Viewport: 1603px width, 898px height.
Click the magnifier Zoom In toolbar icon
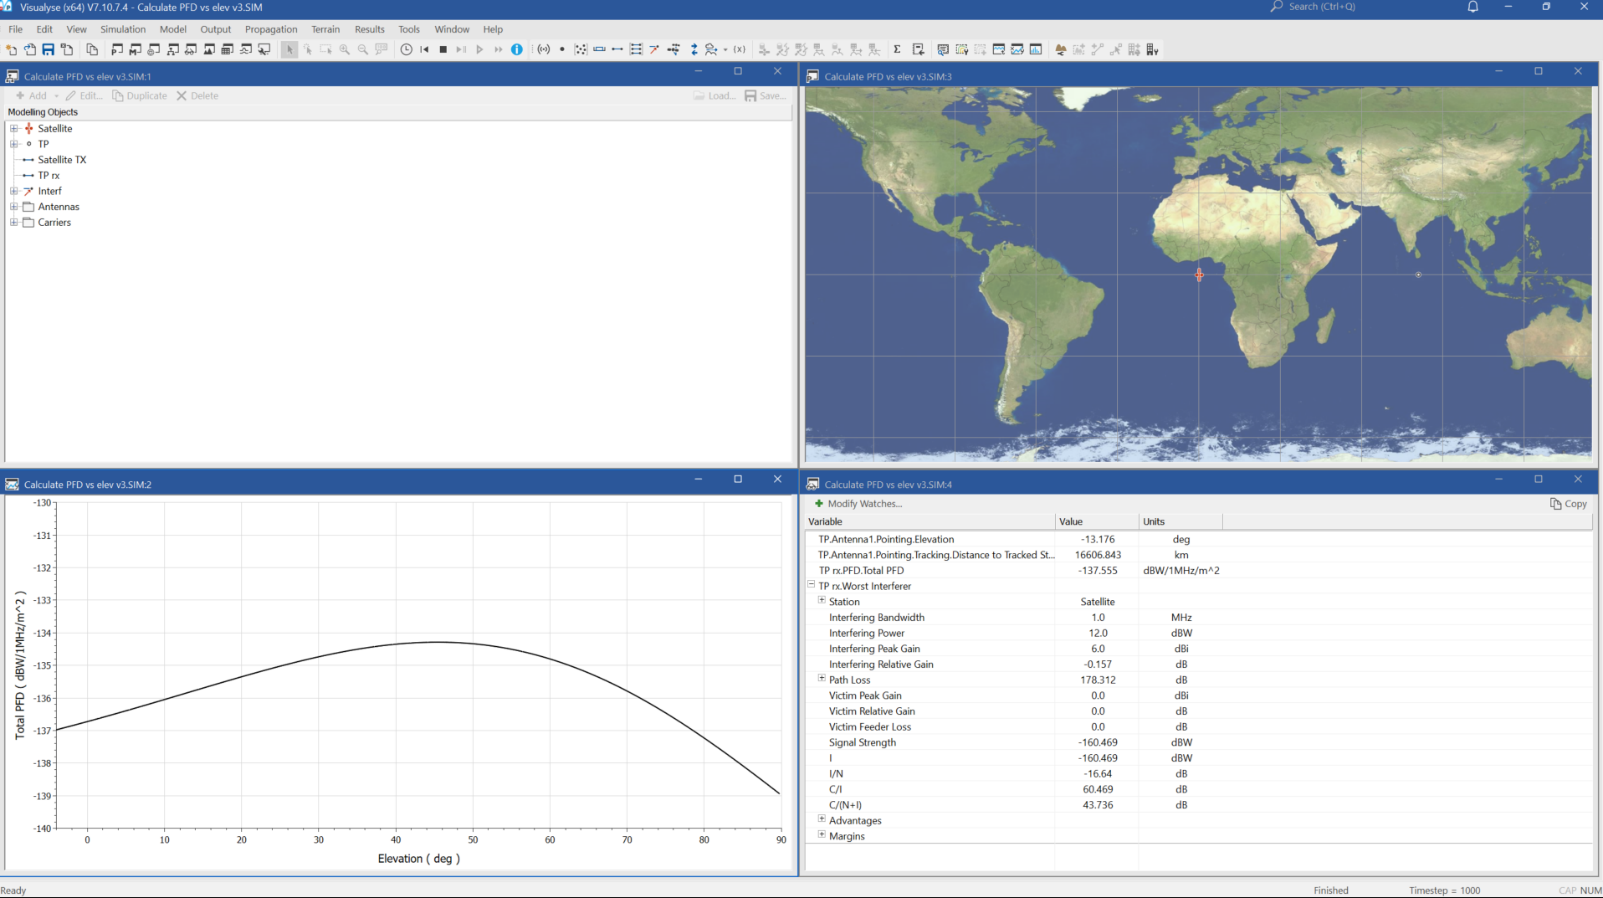coord(345,49)
